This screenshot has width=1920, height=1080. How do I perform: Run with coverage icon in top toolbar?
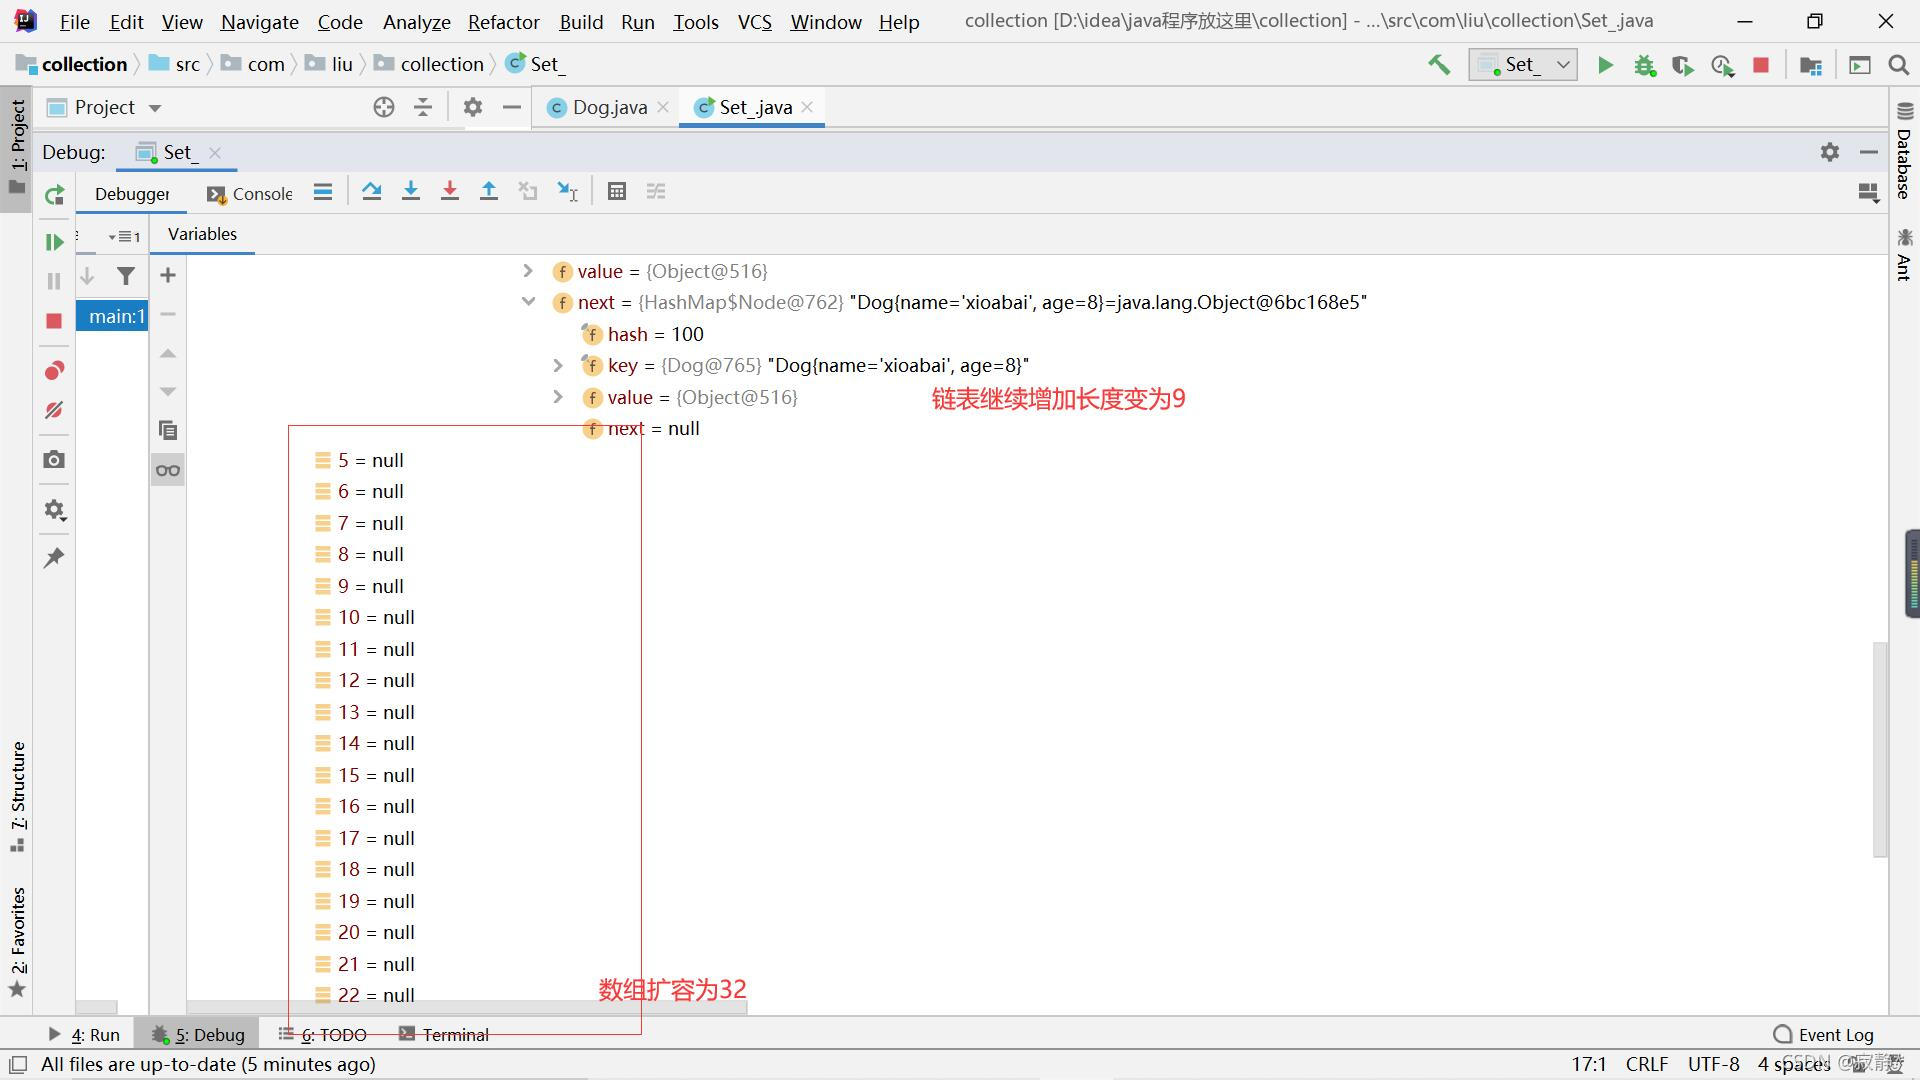[1683, 65]
